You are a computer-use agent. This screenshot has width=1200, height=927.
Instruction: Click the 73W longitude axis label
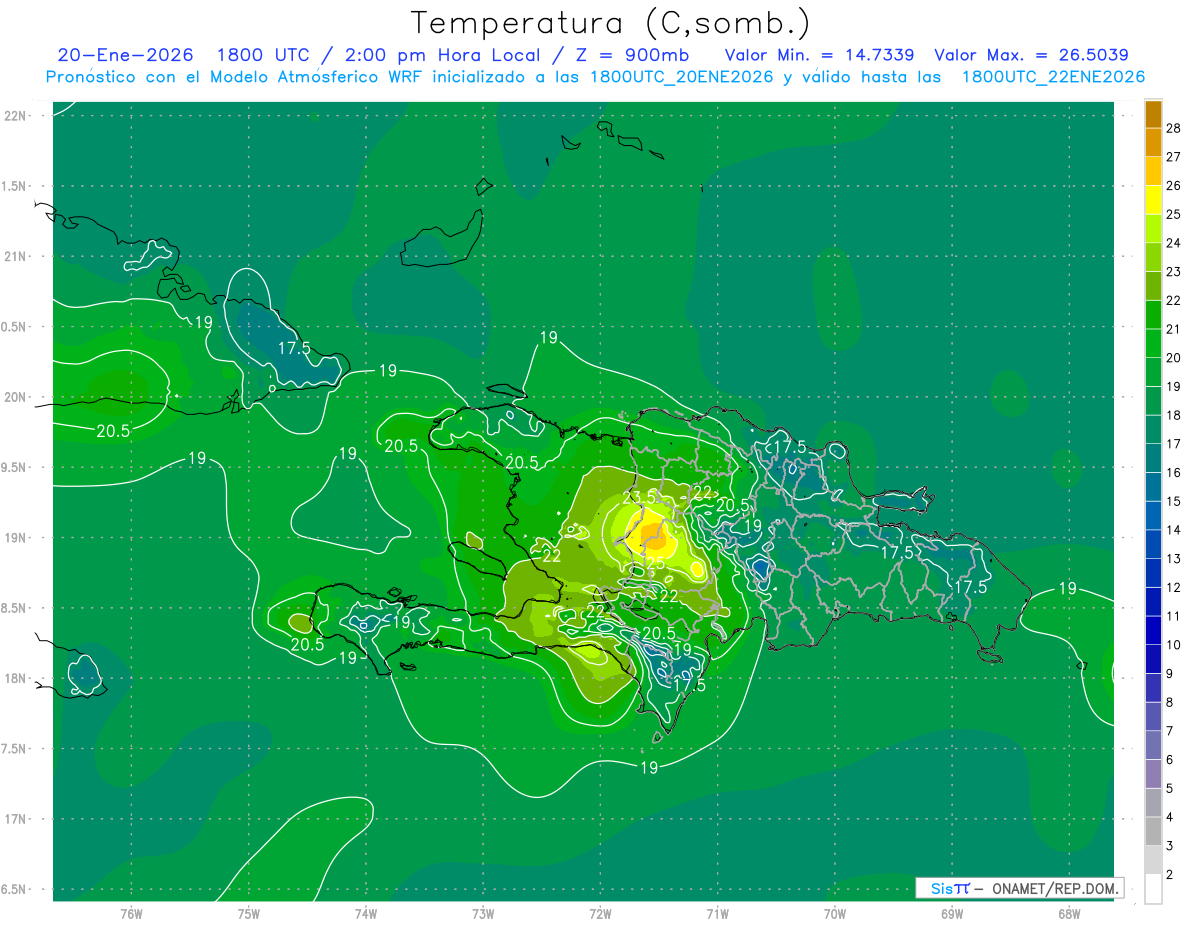pyautogui.click(x=483, y=914)
